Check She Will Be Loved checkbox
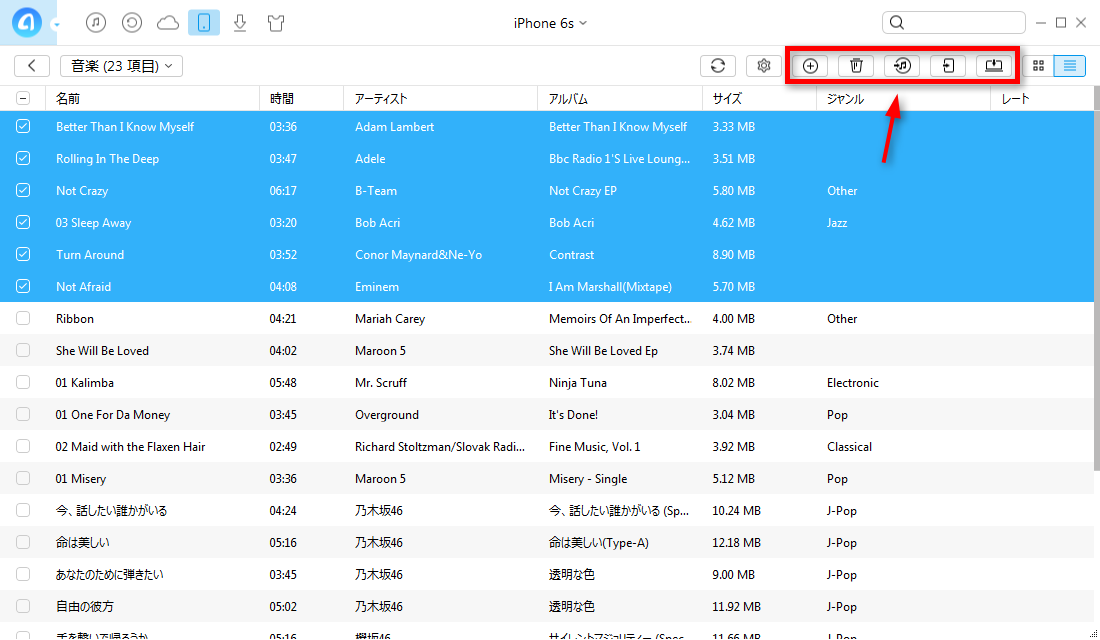 23,350
